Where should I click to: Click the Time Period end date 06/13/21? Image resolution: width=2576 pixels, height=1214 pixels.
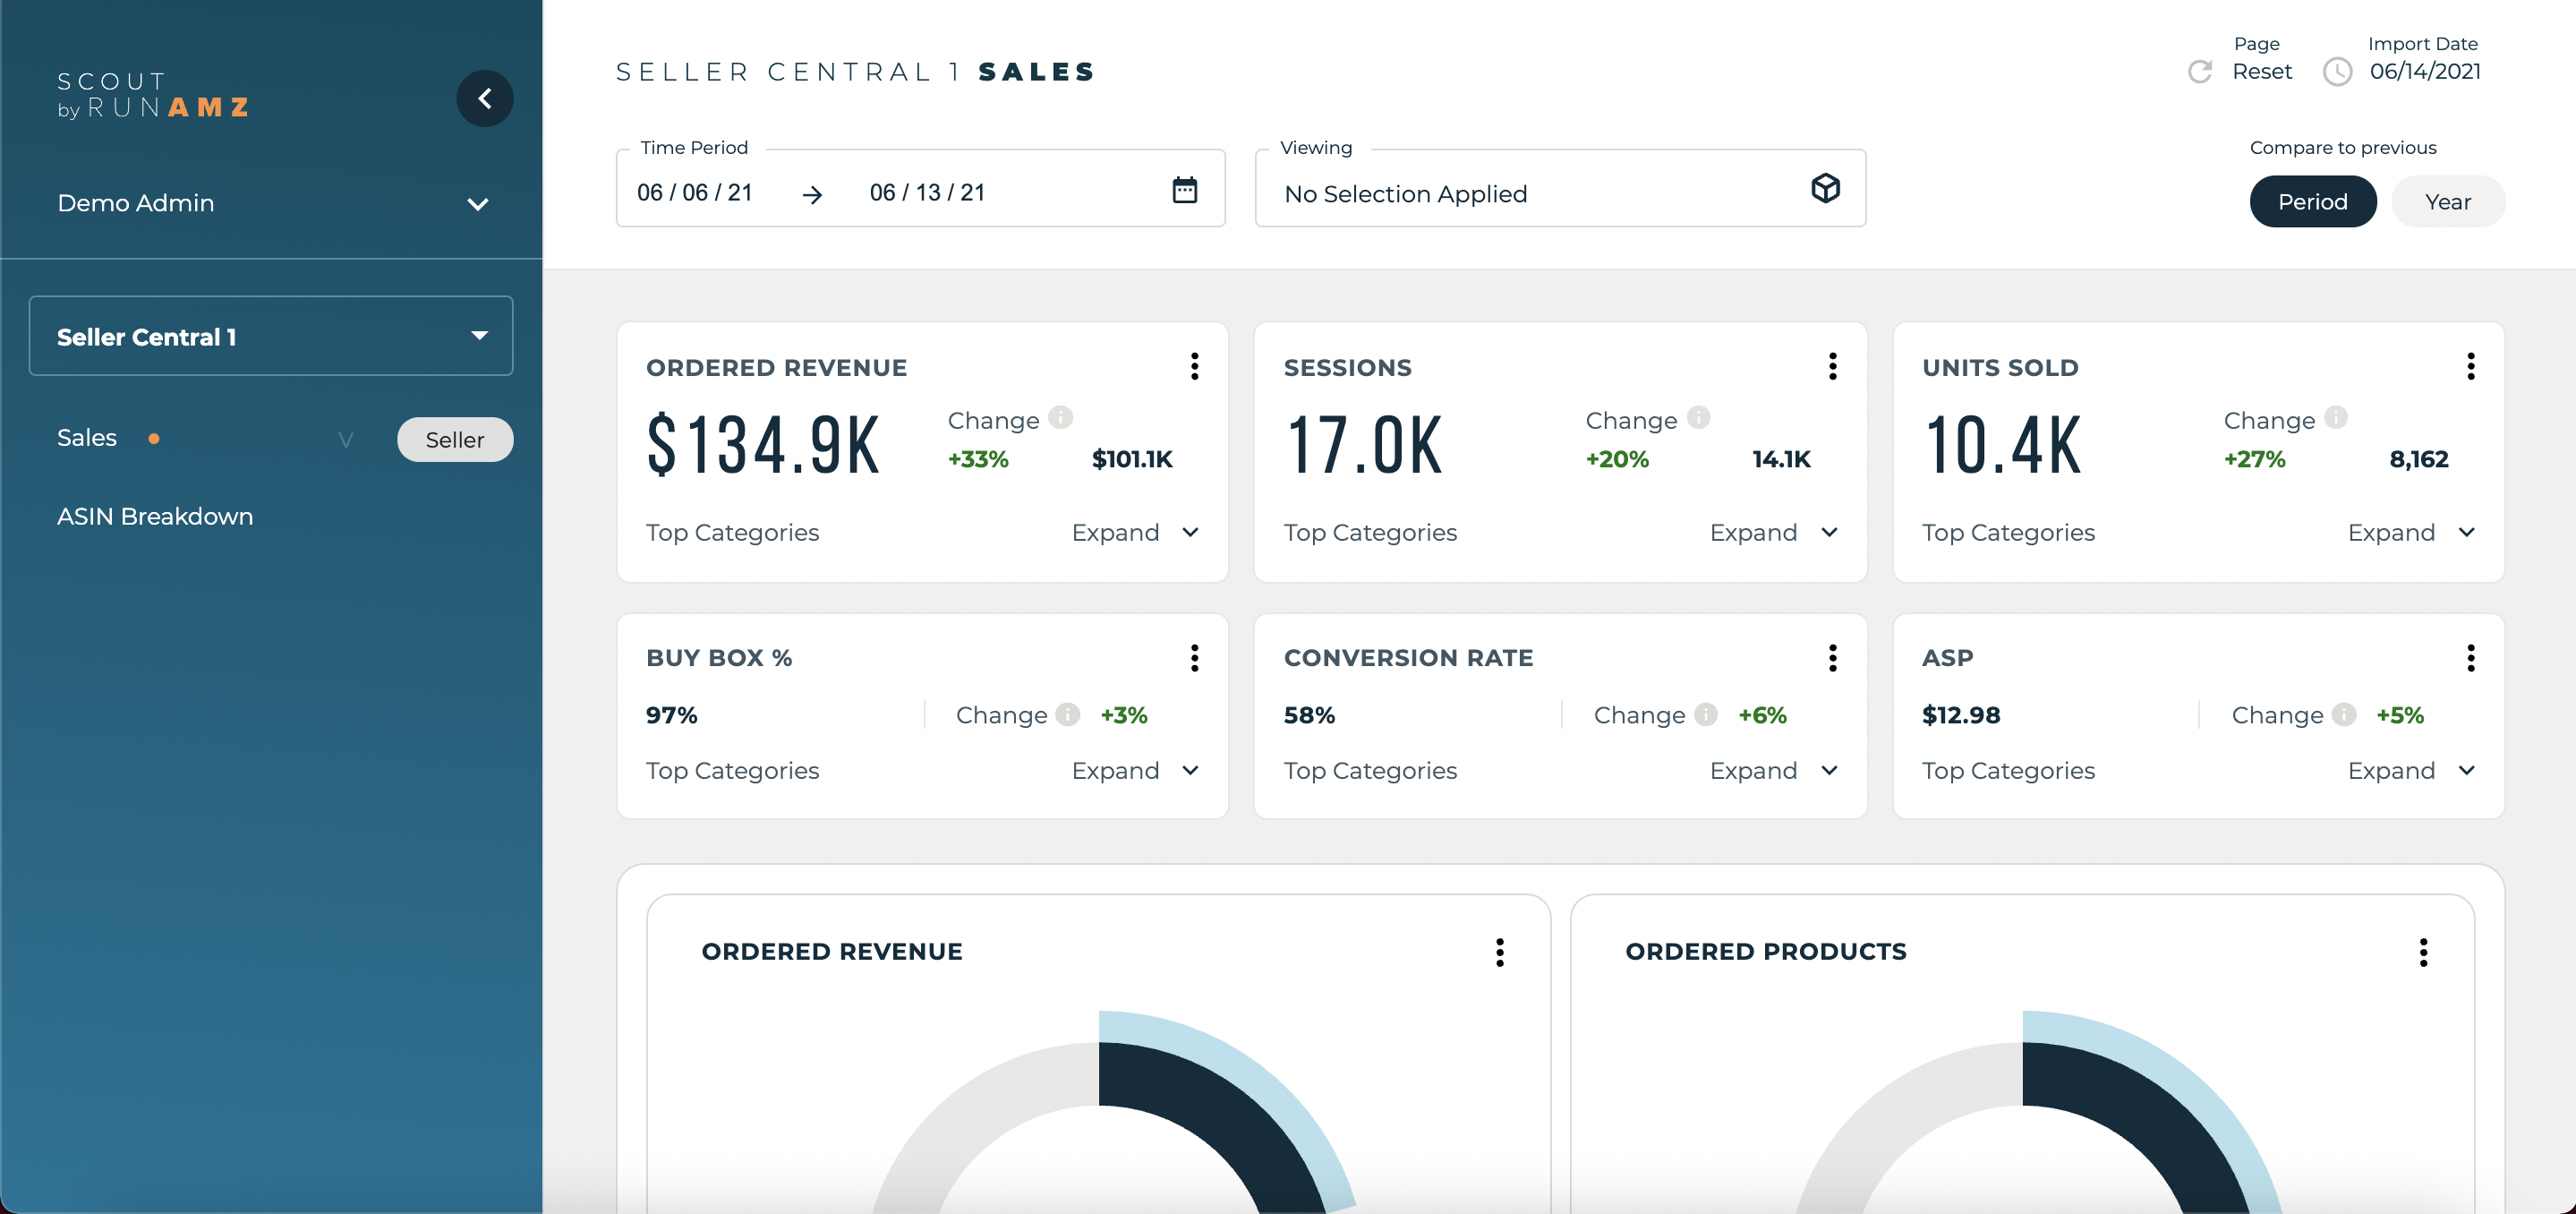927,192
